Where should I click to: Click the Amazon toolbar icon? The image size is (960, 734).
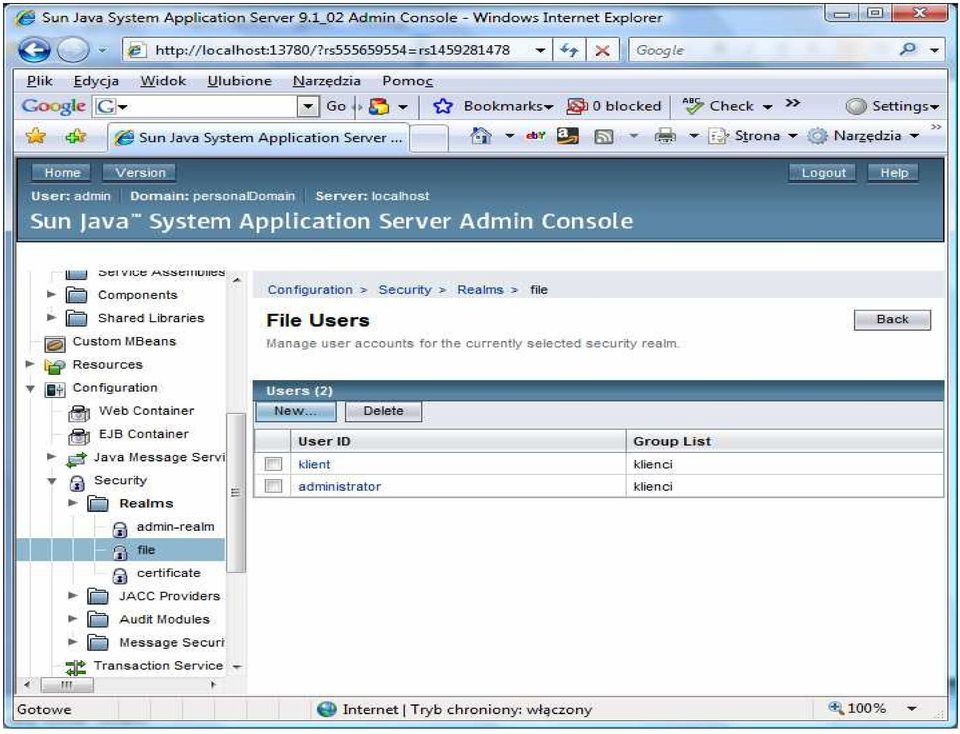(x=568, y=135)
